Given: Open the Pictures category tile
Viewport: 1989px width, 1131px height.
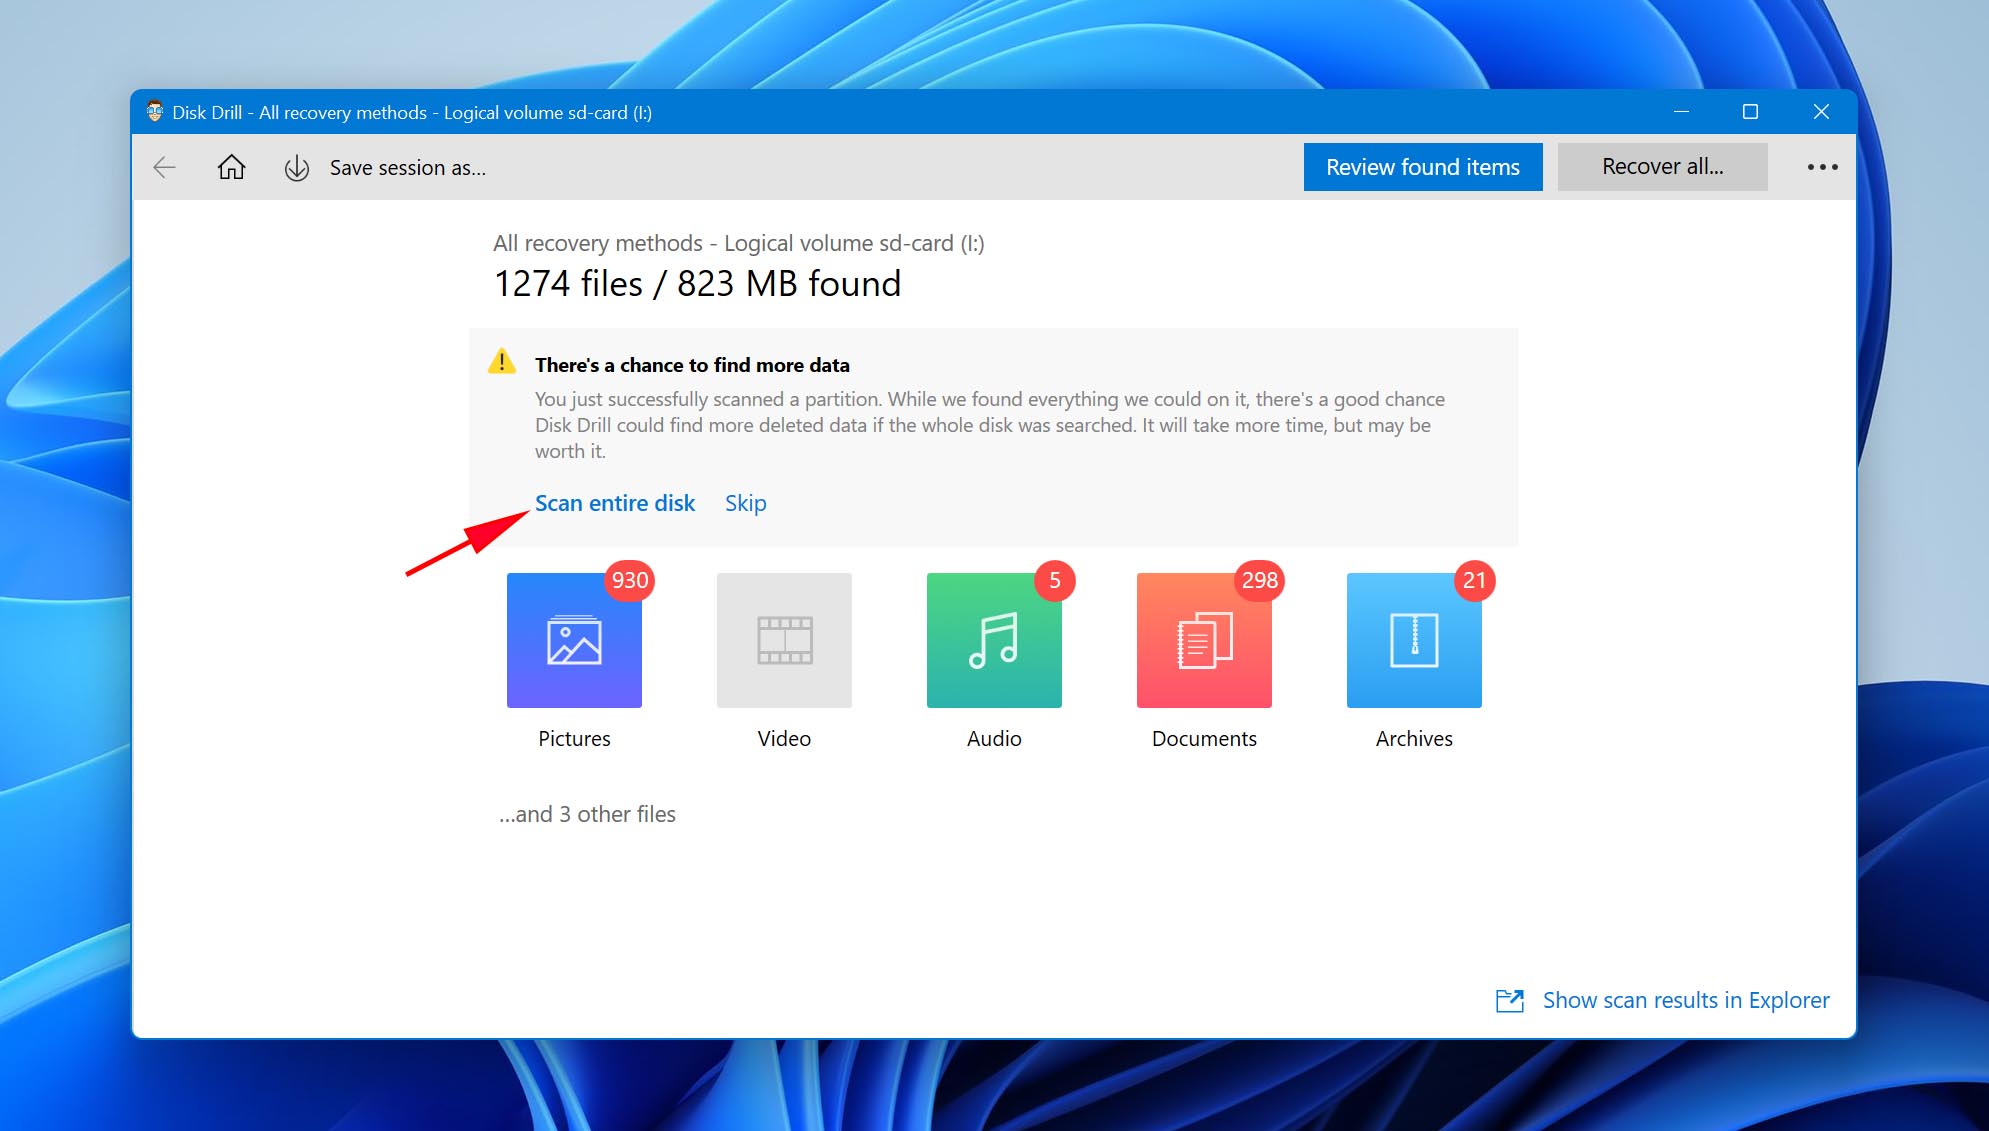Looking at the screenshot, I should [x=574, y=640].
